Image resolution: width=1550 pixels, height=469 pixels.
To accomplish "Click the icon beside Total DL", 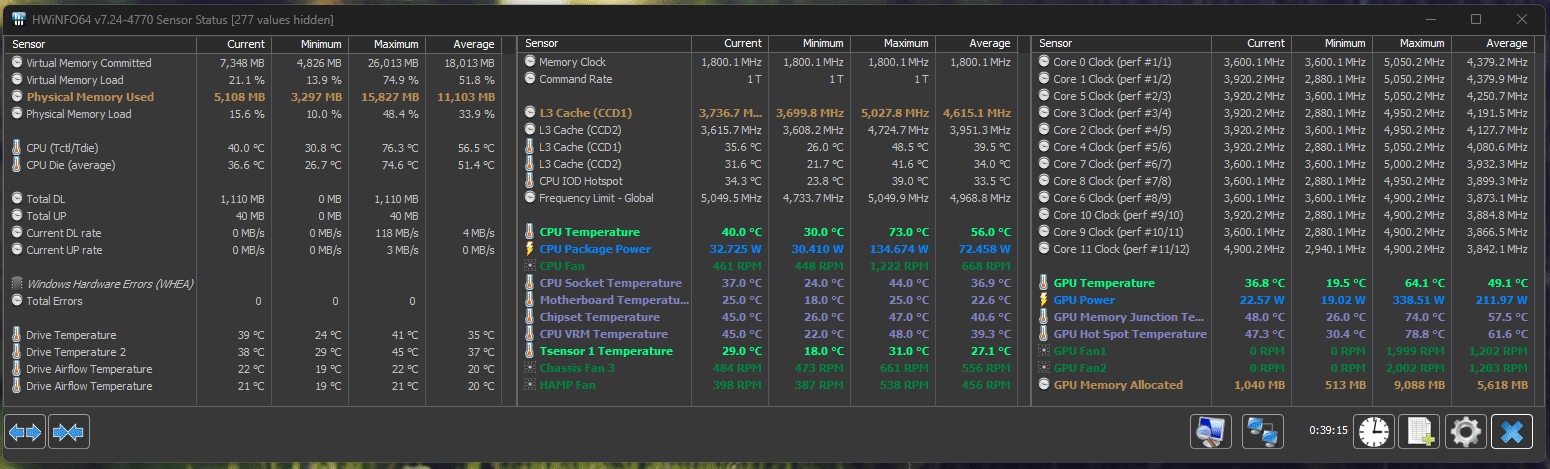I will pos(17,199).
